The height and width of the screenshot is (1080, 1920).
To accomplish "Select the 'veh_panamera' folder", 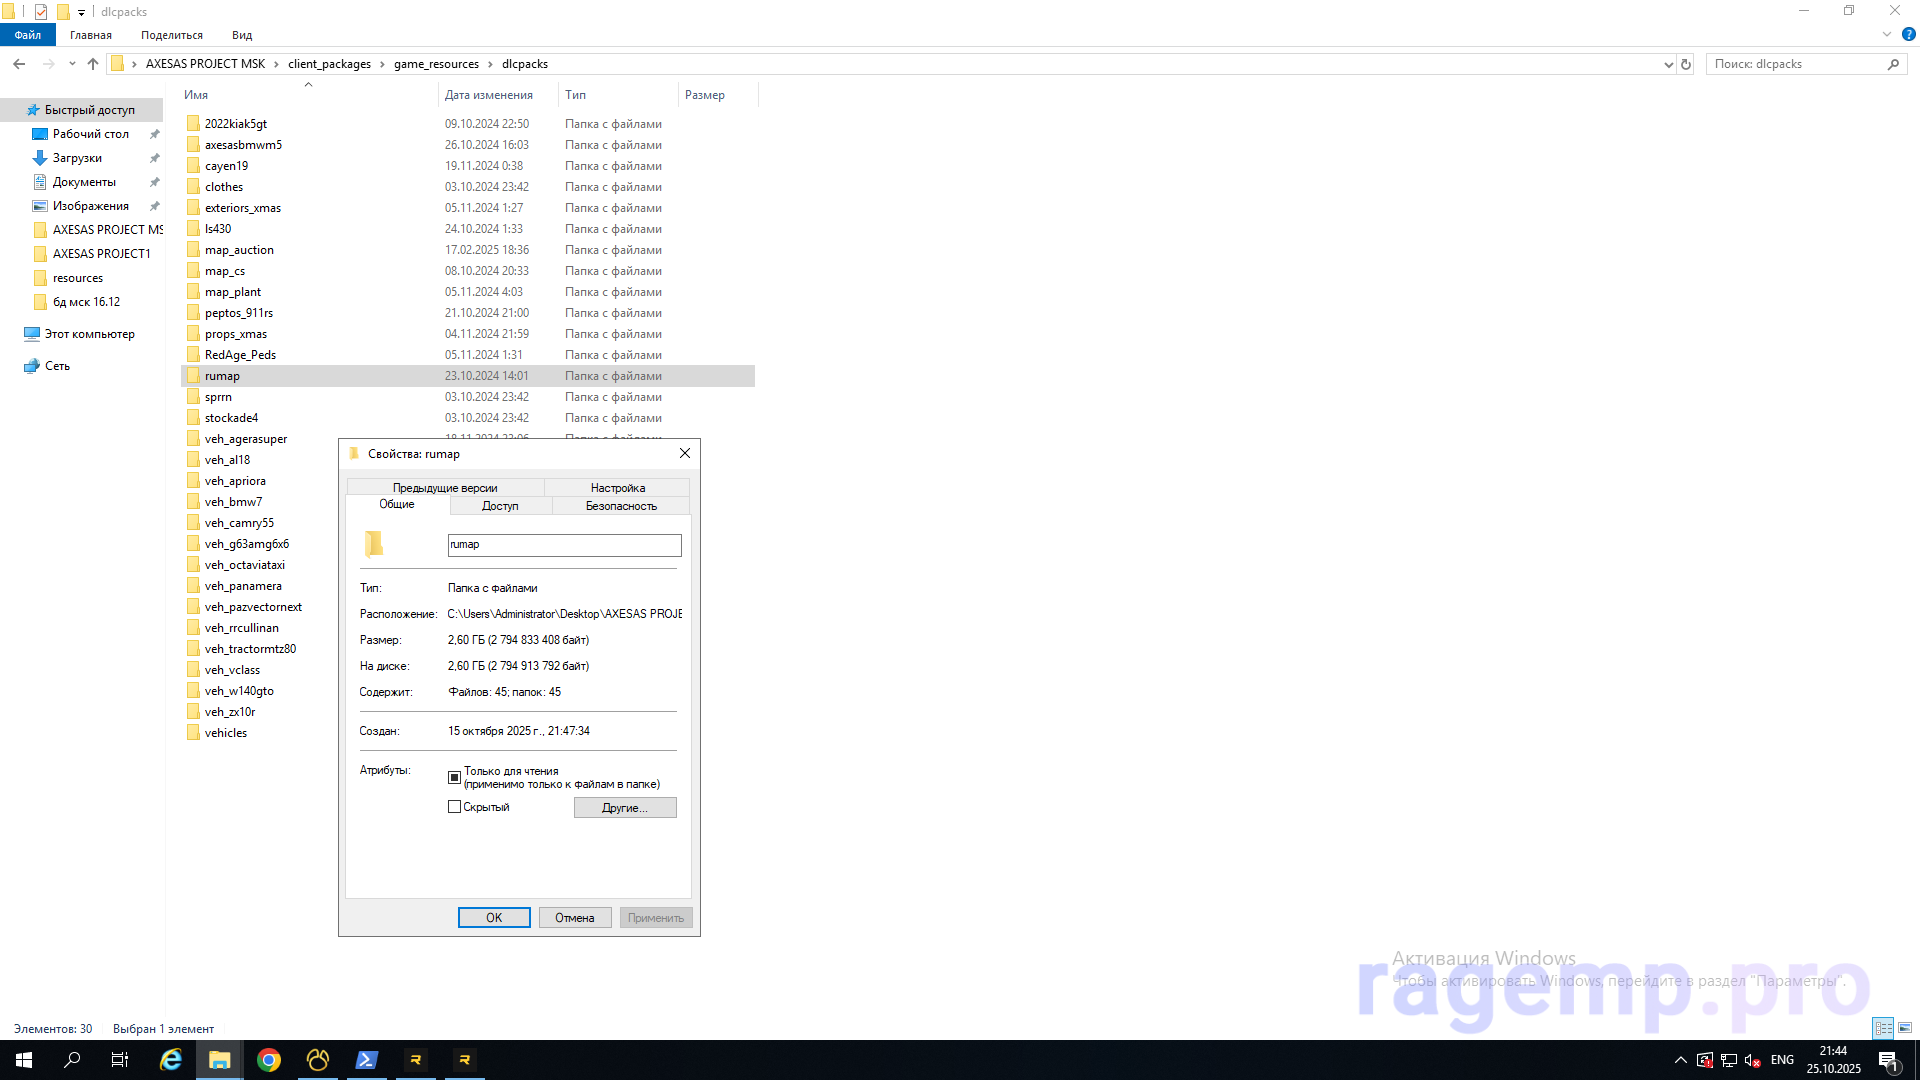I will pyautogui.click(x=243, y=586).
